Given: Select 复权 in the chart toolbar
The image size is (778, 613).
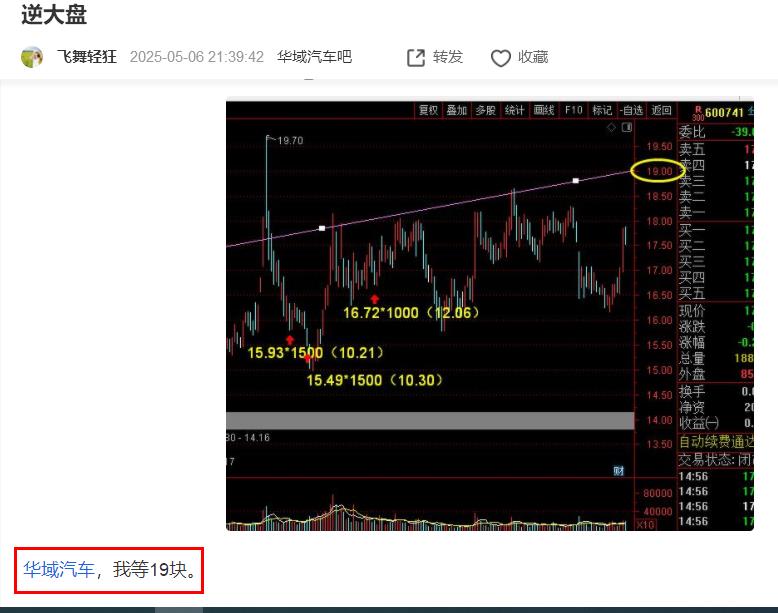Looking at the screenshot, I should pos(429,110).
